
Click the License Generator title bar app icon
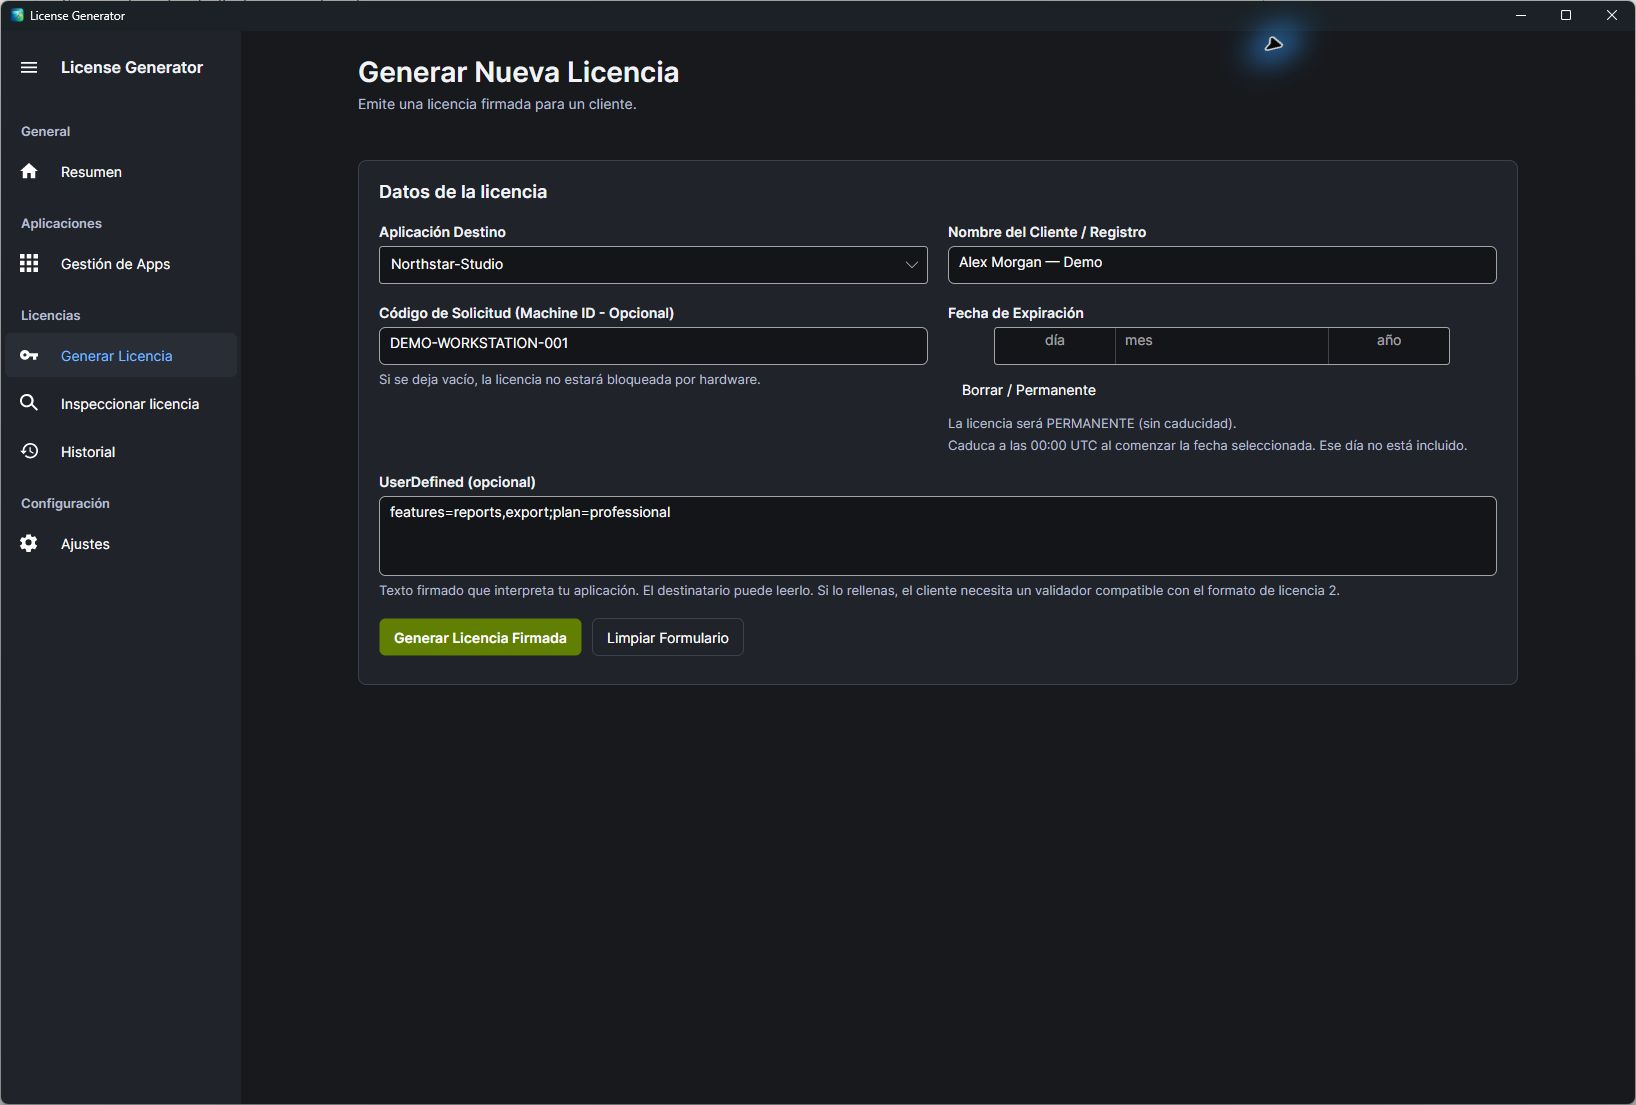tap(17, 15)
